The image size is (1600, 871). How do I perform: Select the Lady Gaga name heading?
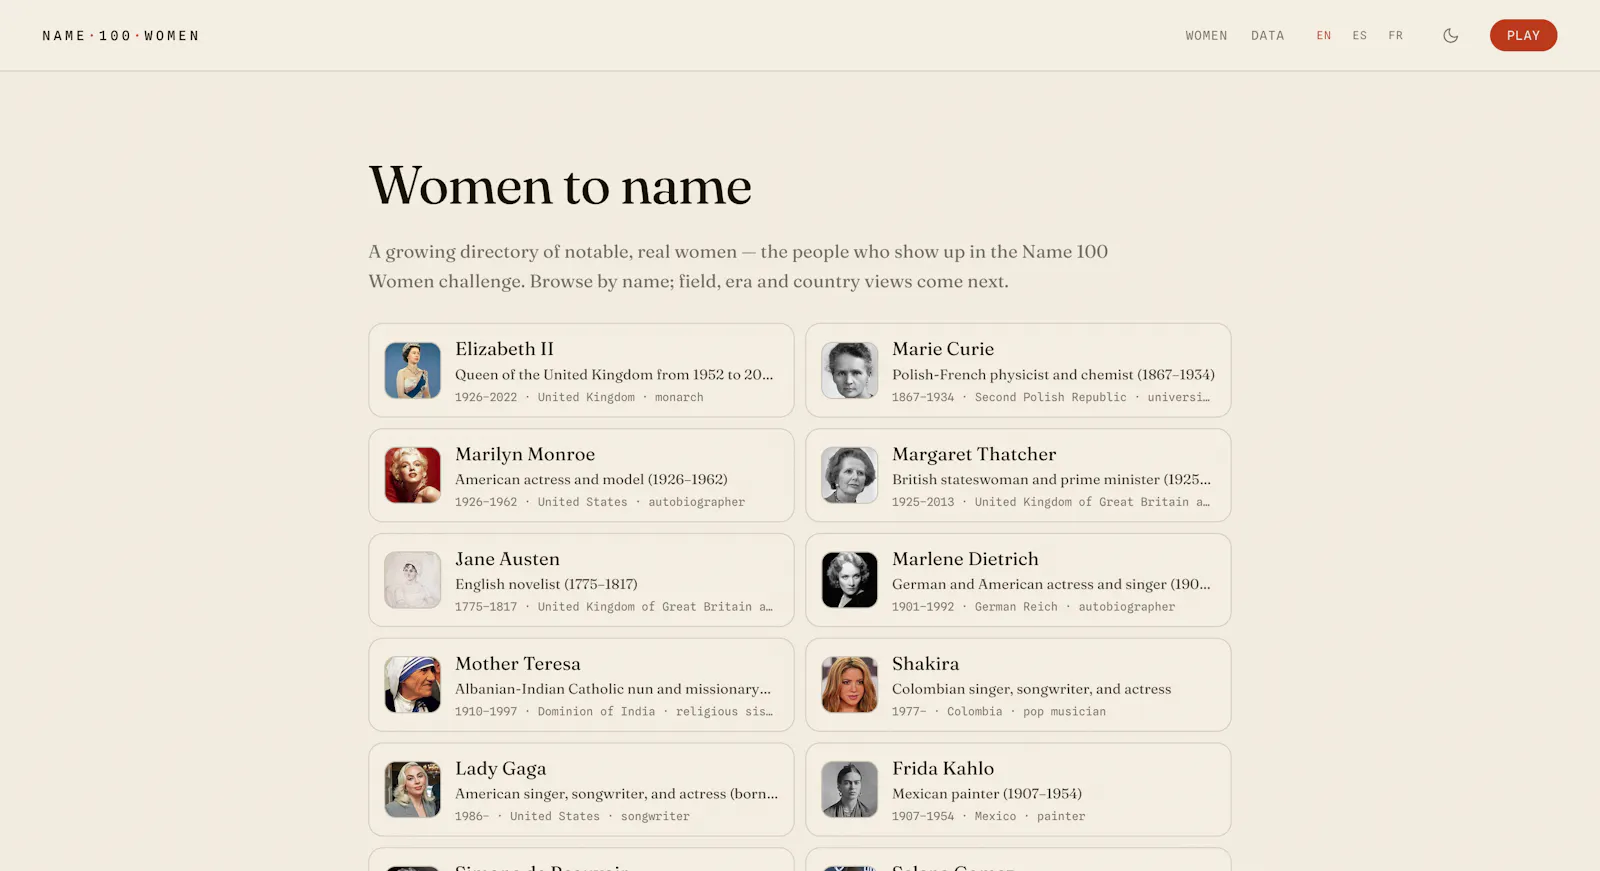pos(500,769)
